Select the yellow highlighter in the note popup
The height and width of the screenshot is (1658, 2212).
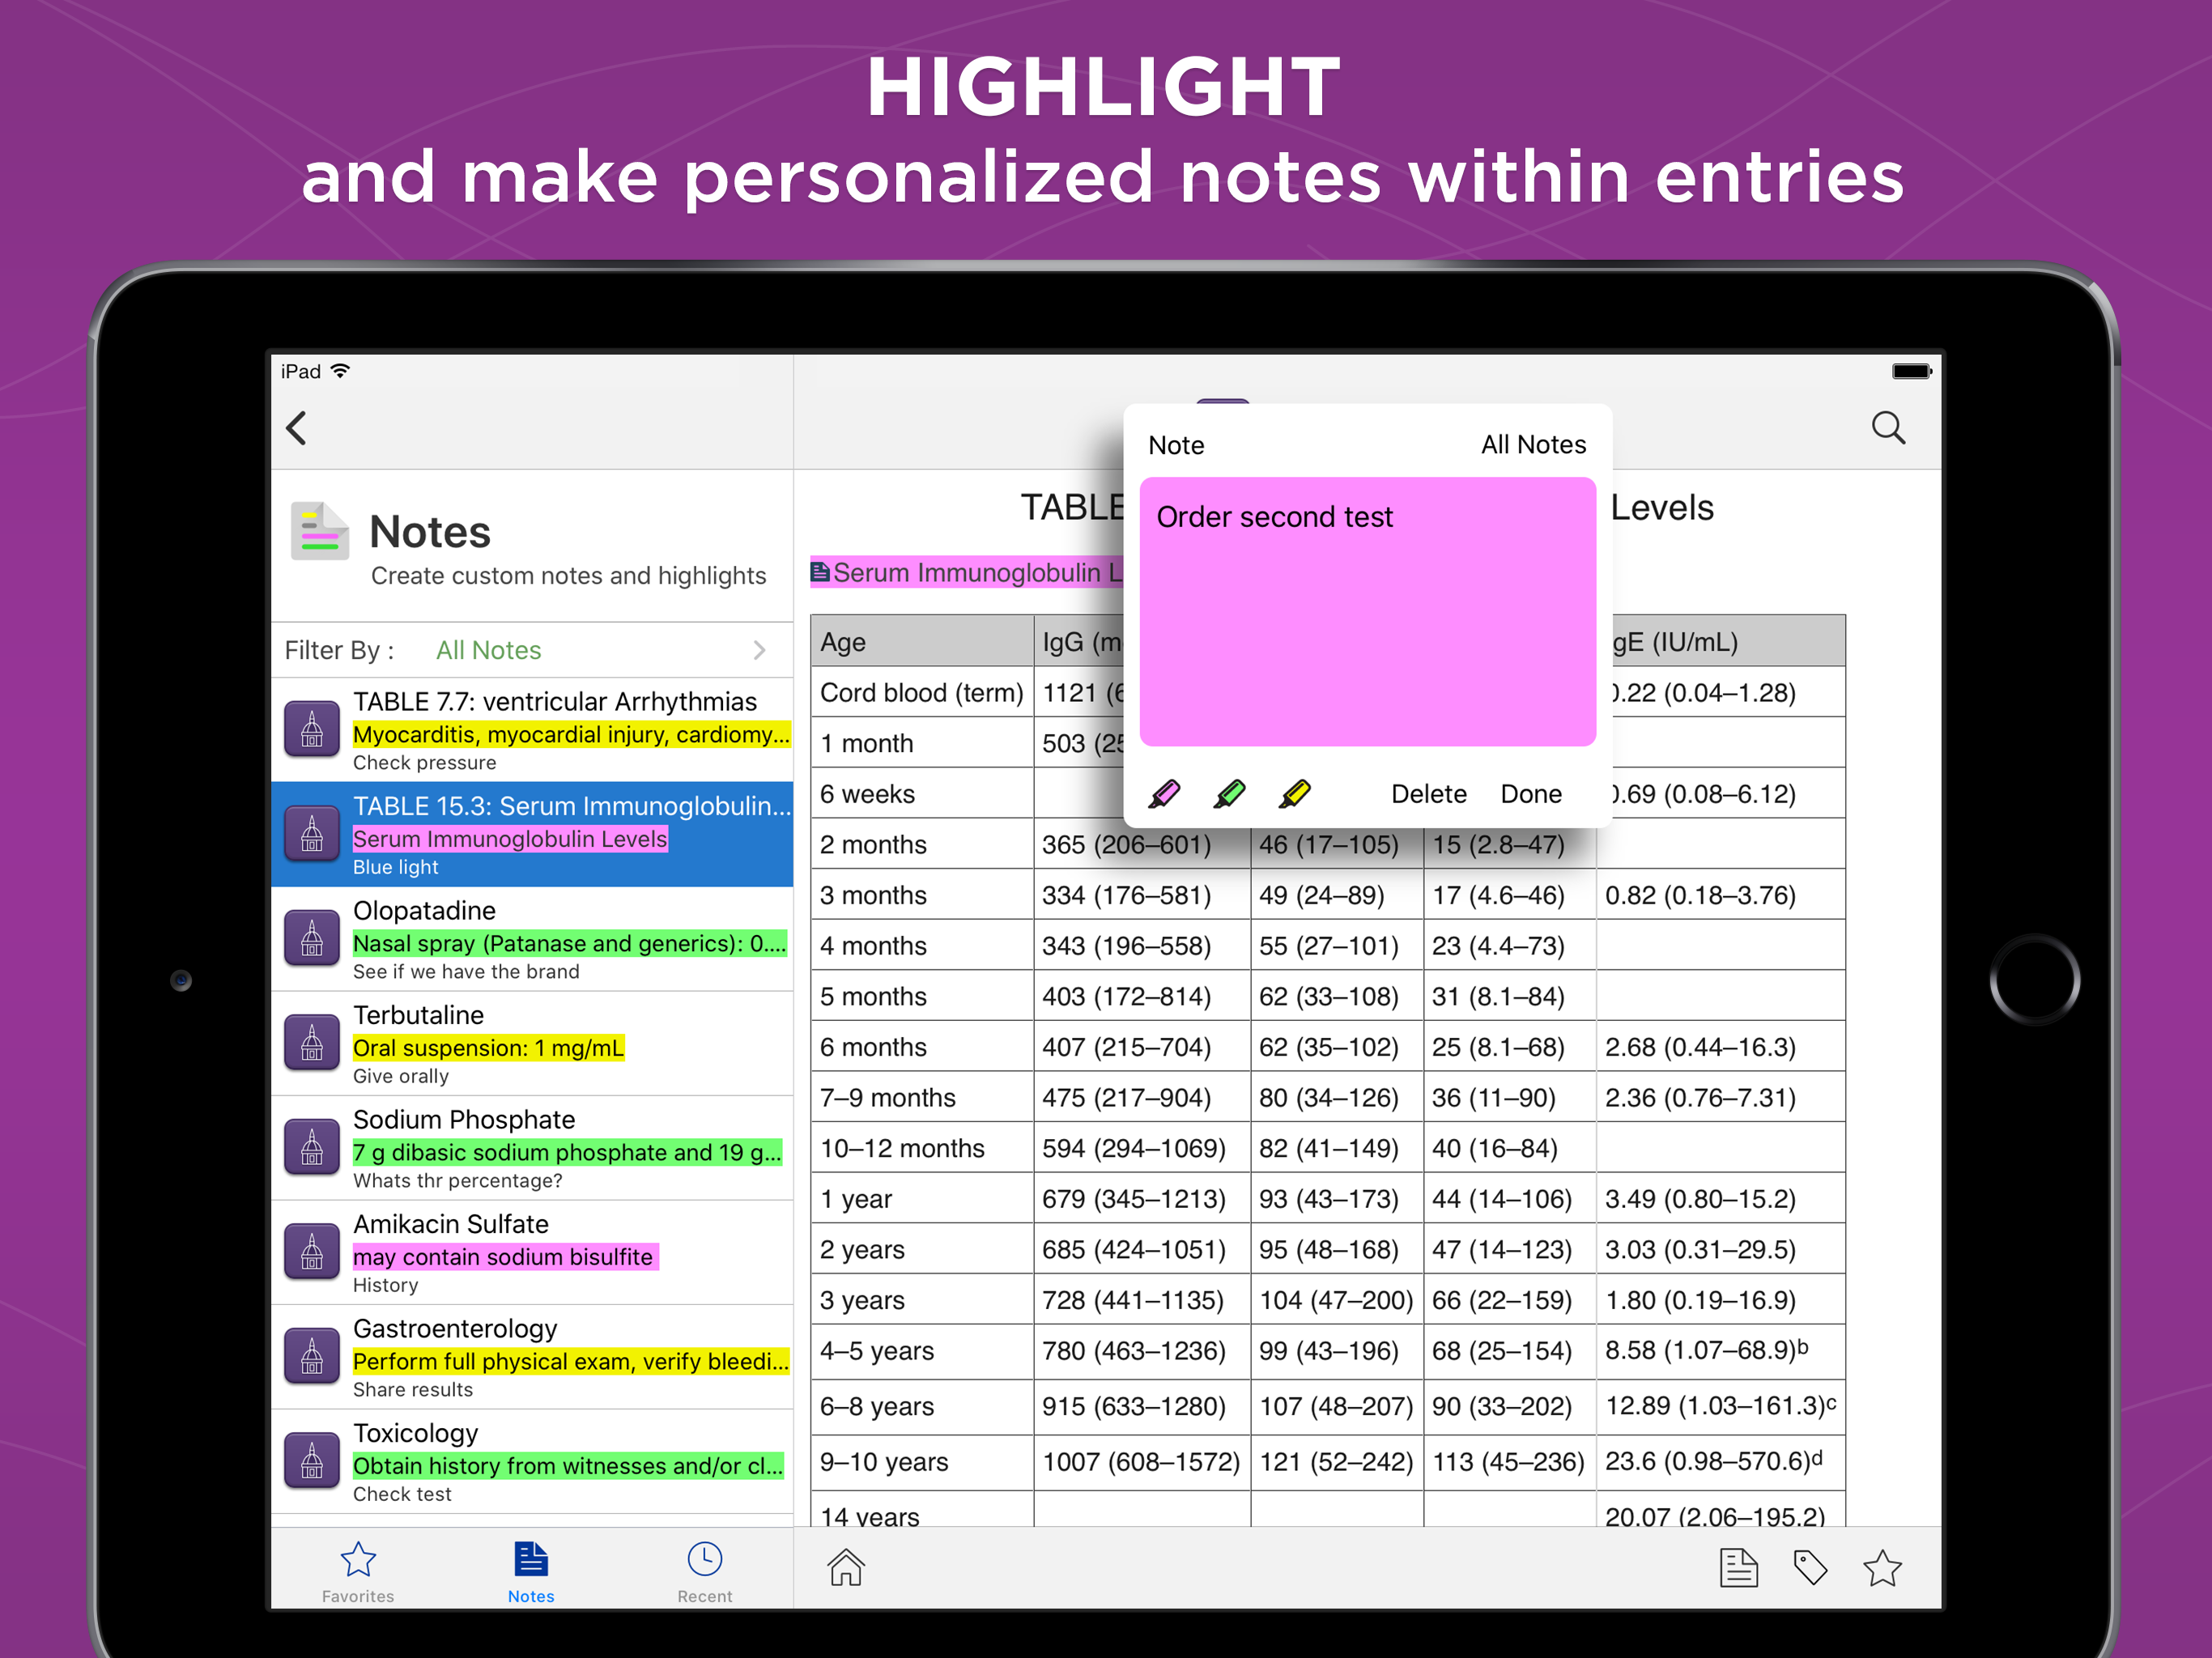pyautogui.click(x=1295, y=793)
